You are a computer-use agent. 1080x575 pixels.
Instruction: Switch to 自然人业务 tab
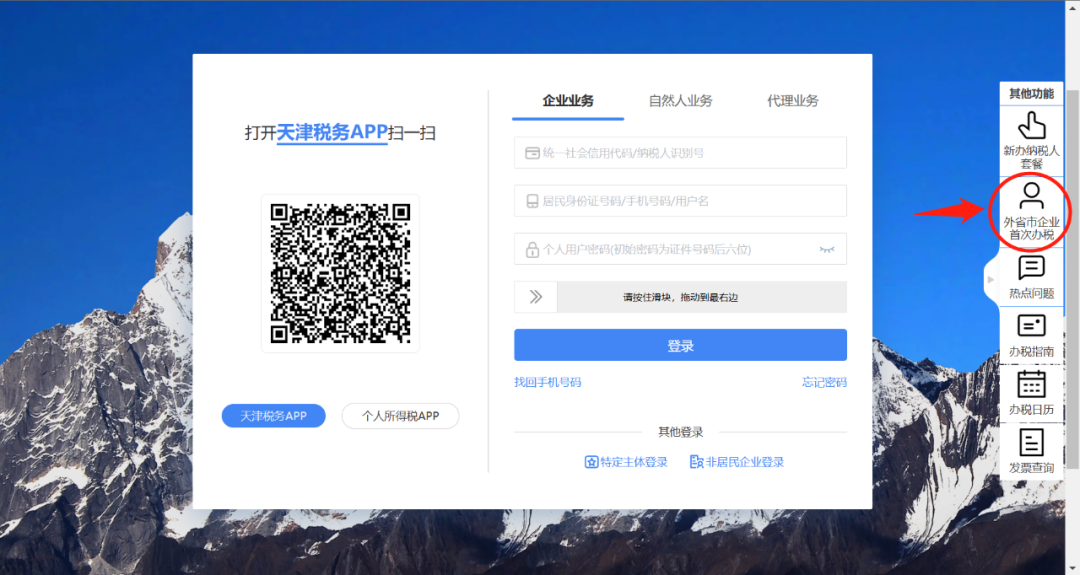click(681, 101)
